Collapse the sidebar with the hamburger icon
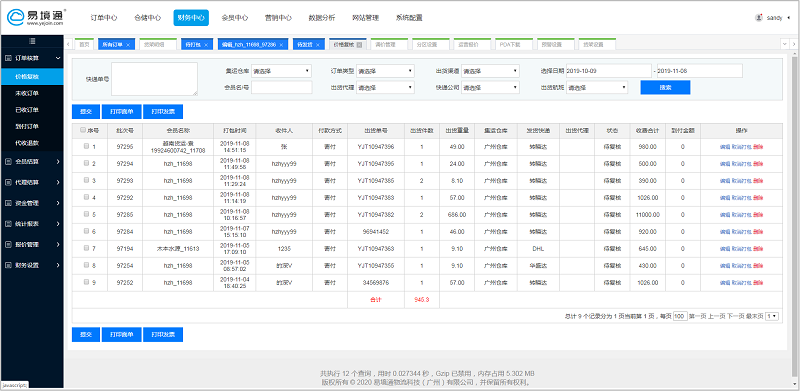800x392 pixels. pos(32,41)
